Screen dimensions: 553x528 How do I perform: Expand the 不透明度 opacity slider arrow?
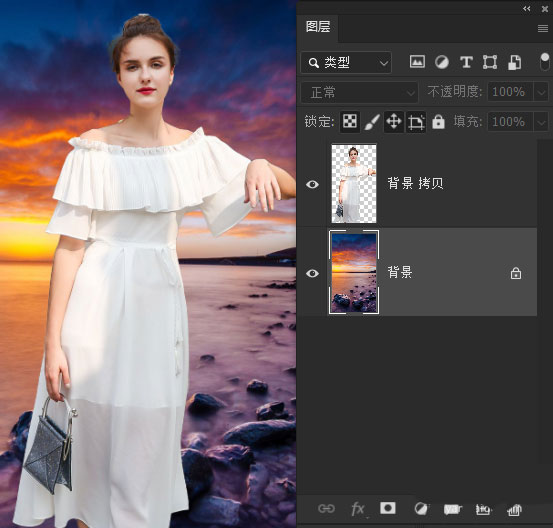click(541, 92)
